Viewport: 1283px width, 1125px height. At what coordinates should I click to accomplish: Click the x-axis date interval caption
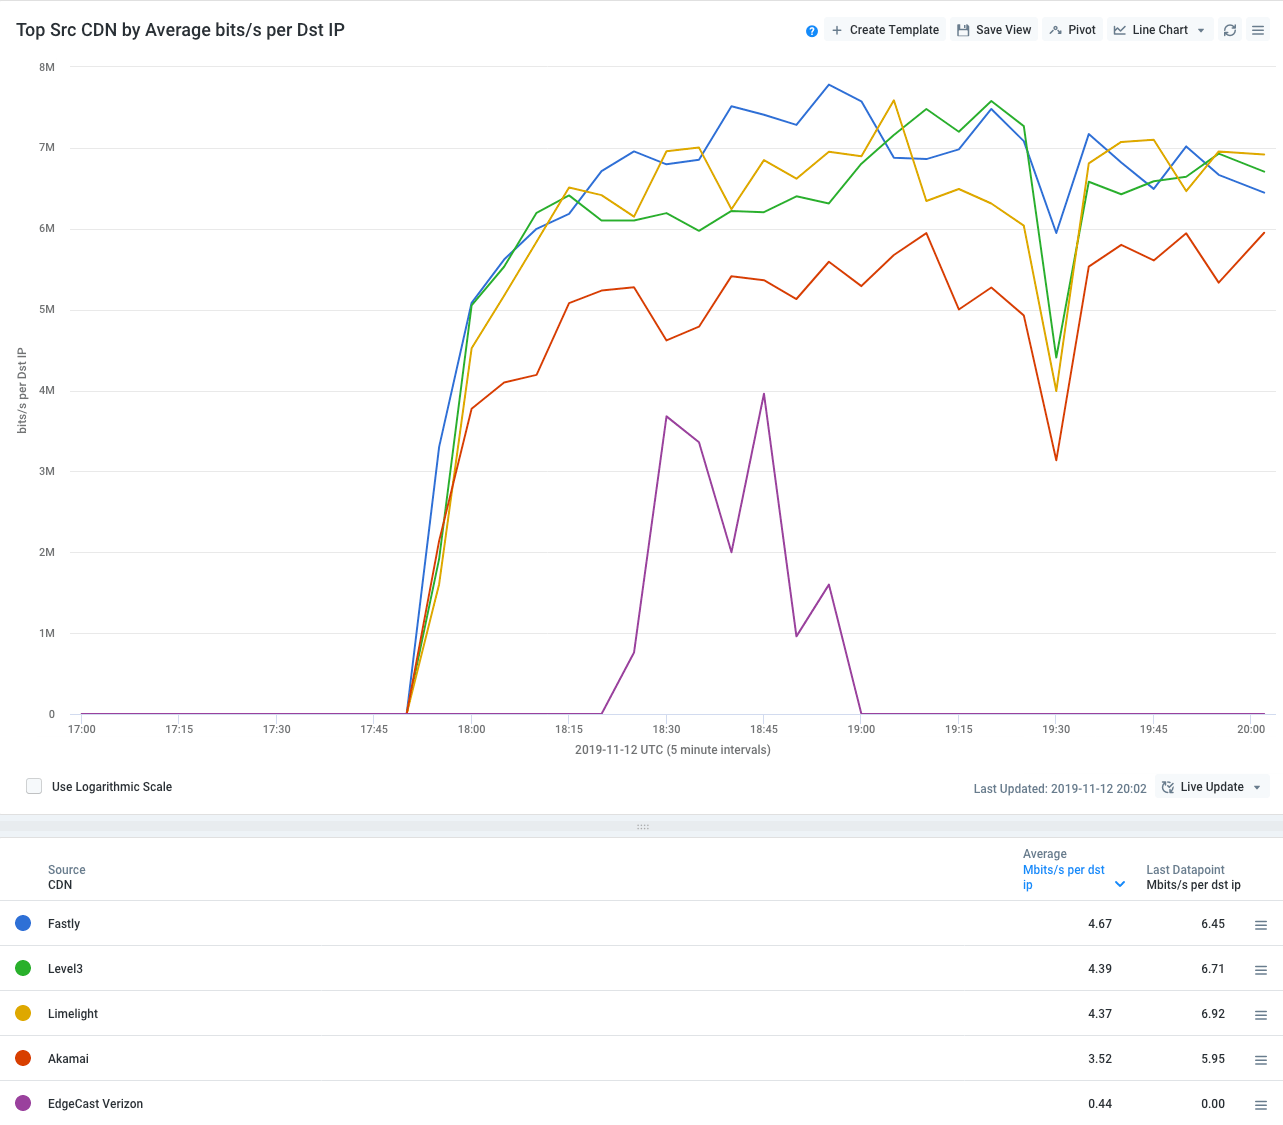(673, 750)
